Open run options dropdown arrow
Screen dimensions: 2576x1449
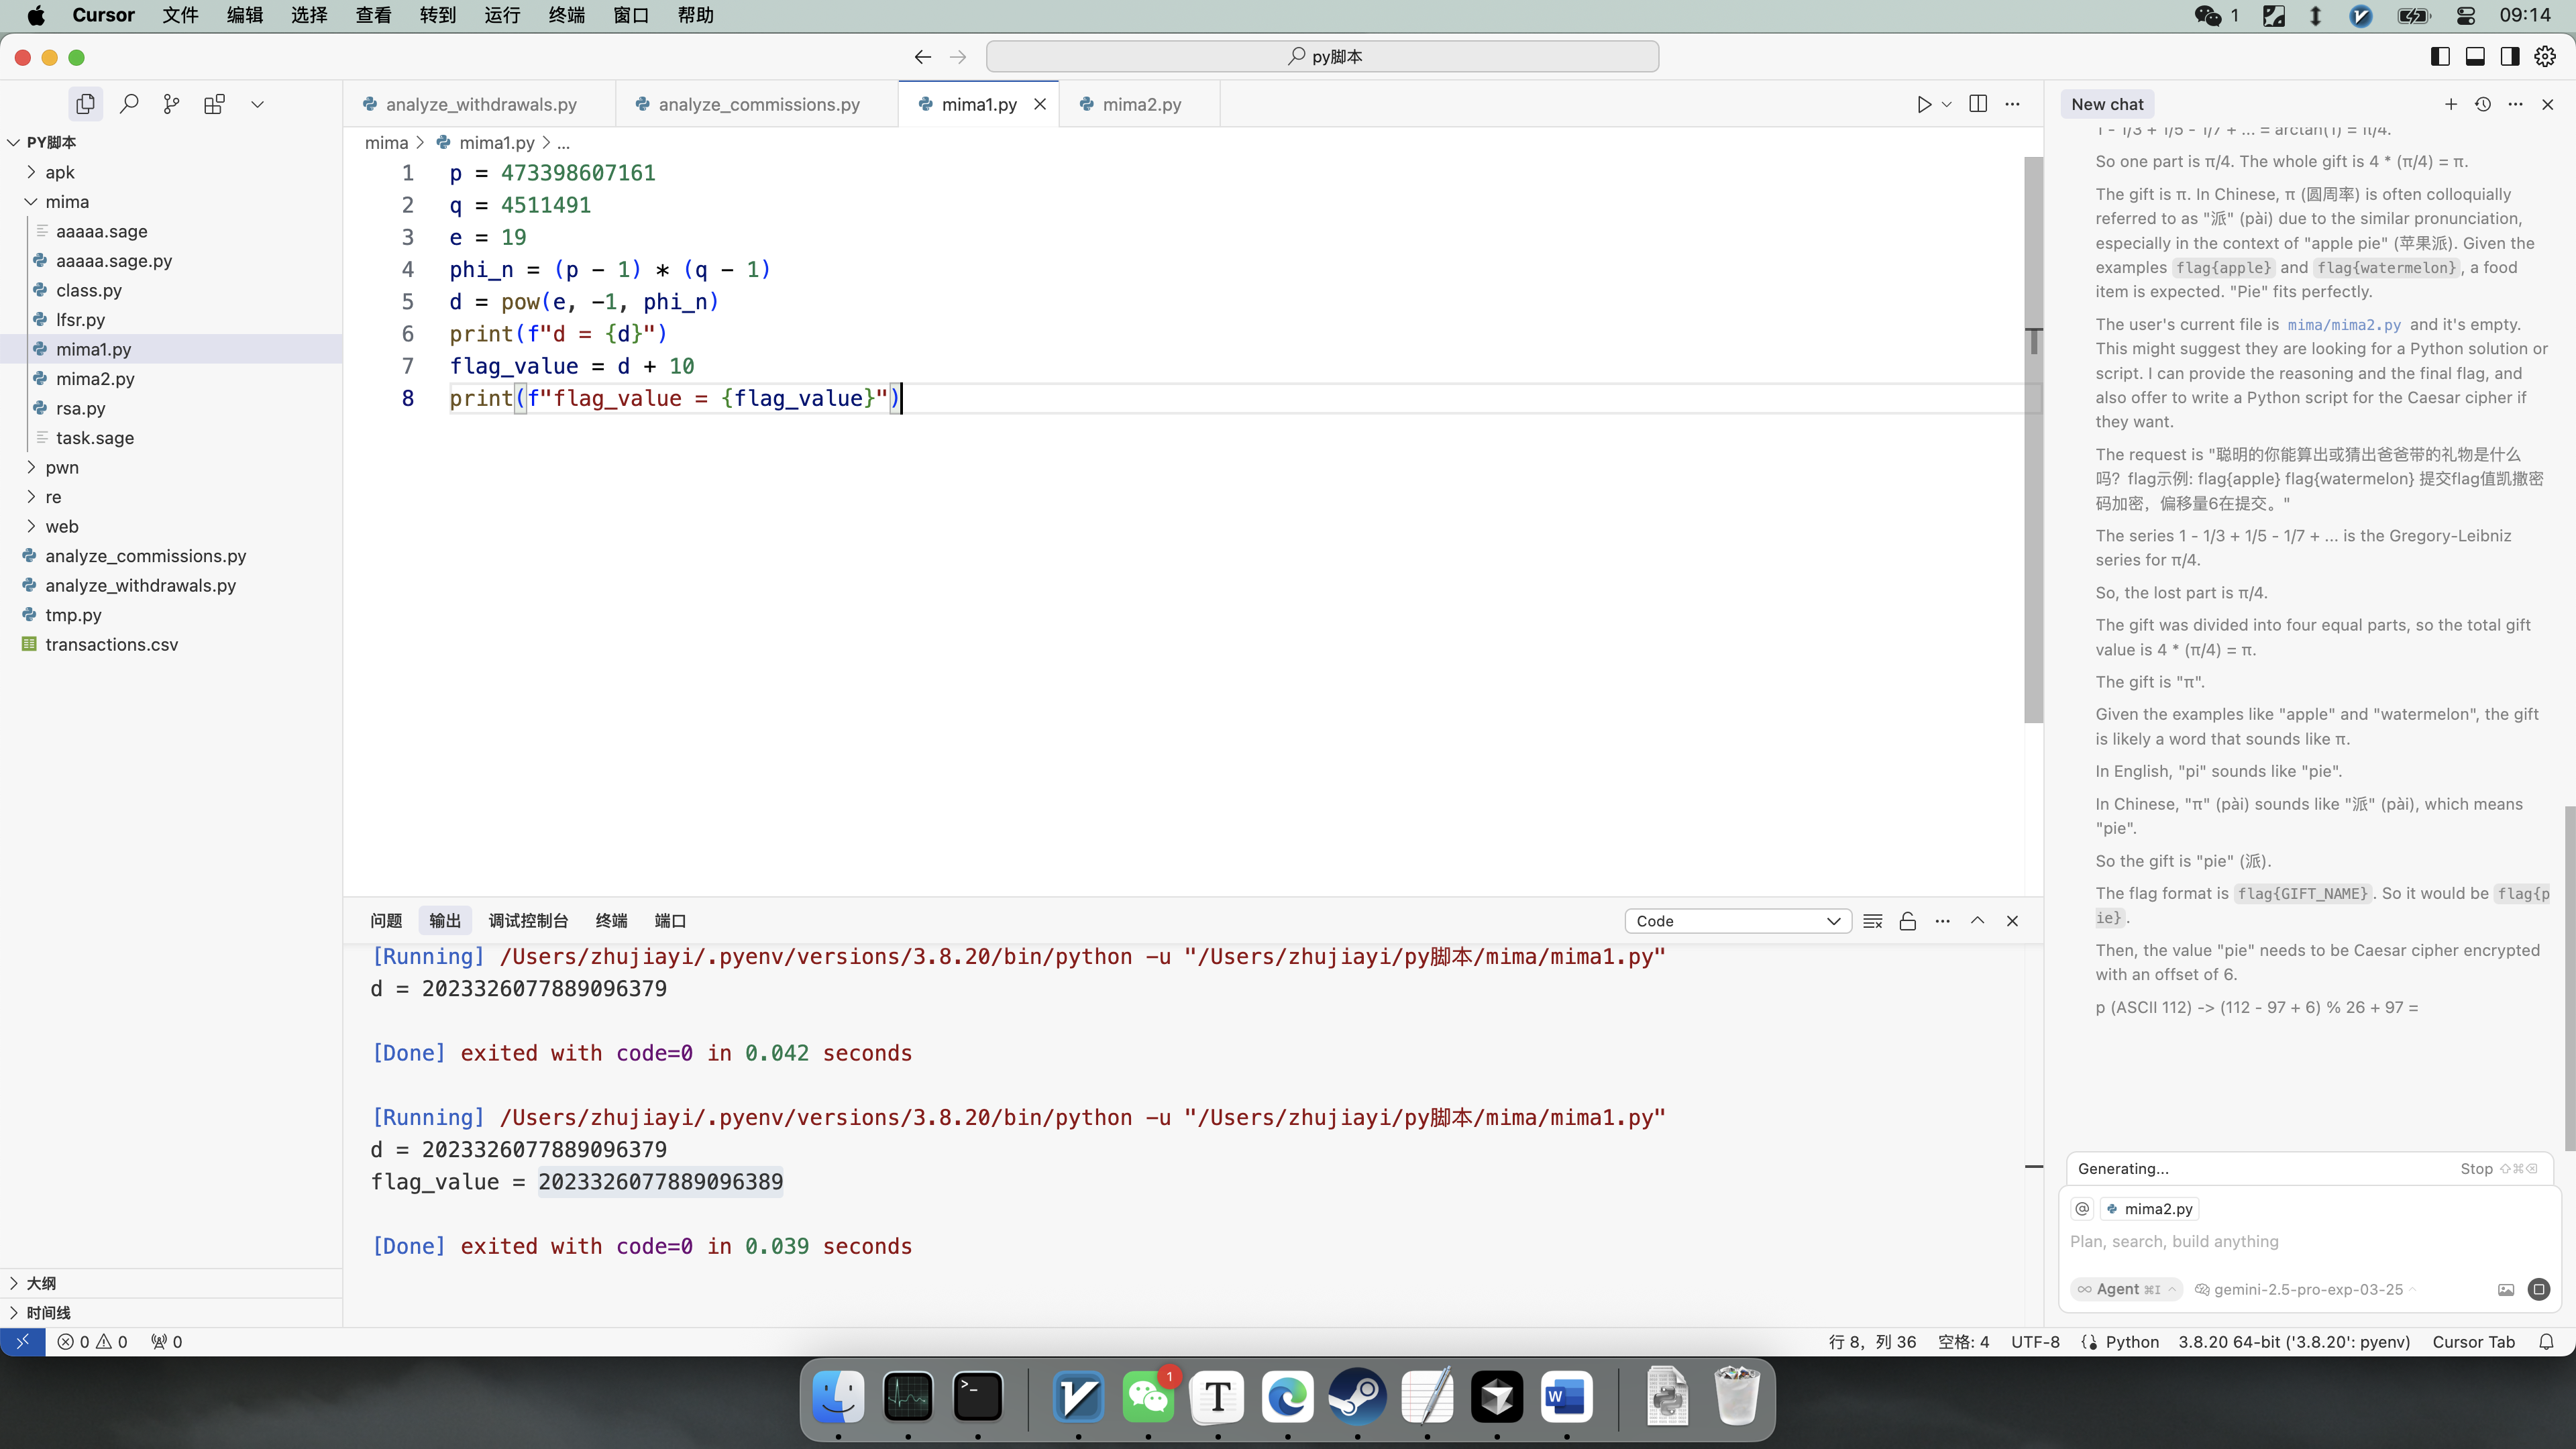click(1946, 104)
